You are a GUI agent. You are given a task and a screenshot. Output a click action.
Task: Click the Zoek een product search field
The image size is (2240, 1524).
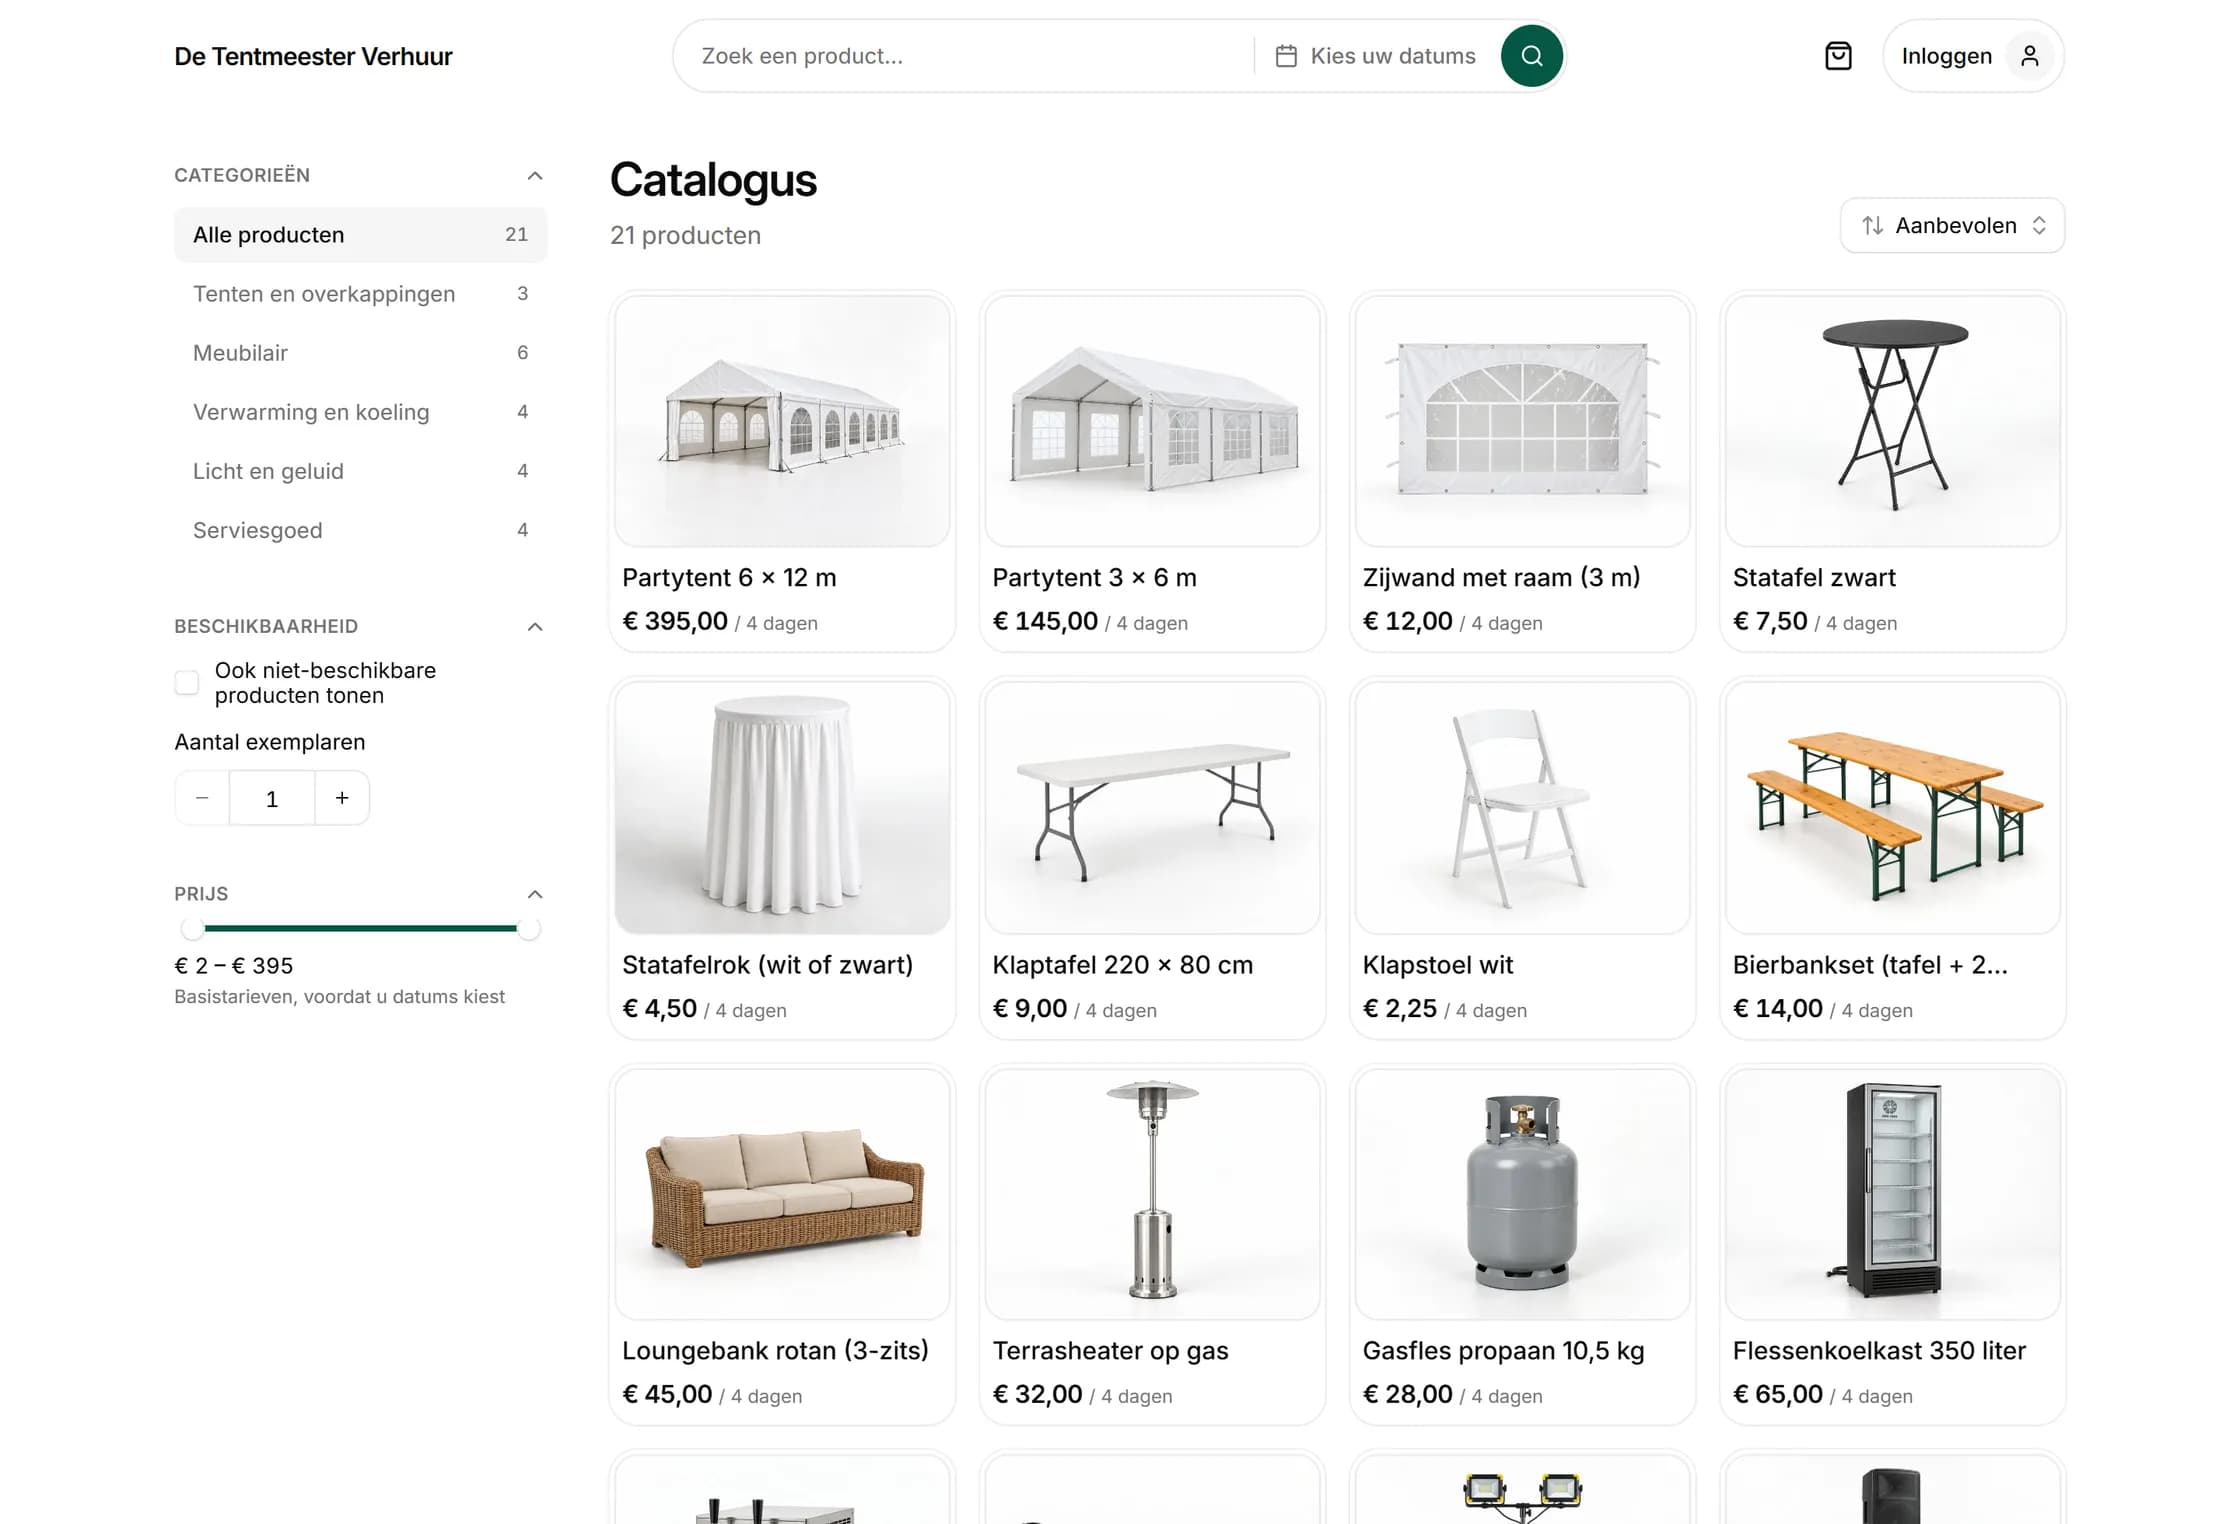coord(965,56)
